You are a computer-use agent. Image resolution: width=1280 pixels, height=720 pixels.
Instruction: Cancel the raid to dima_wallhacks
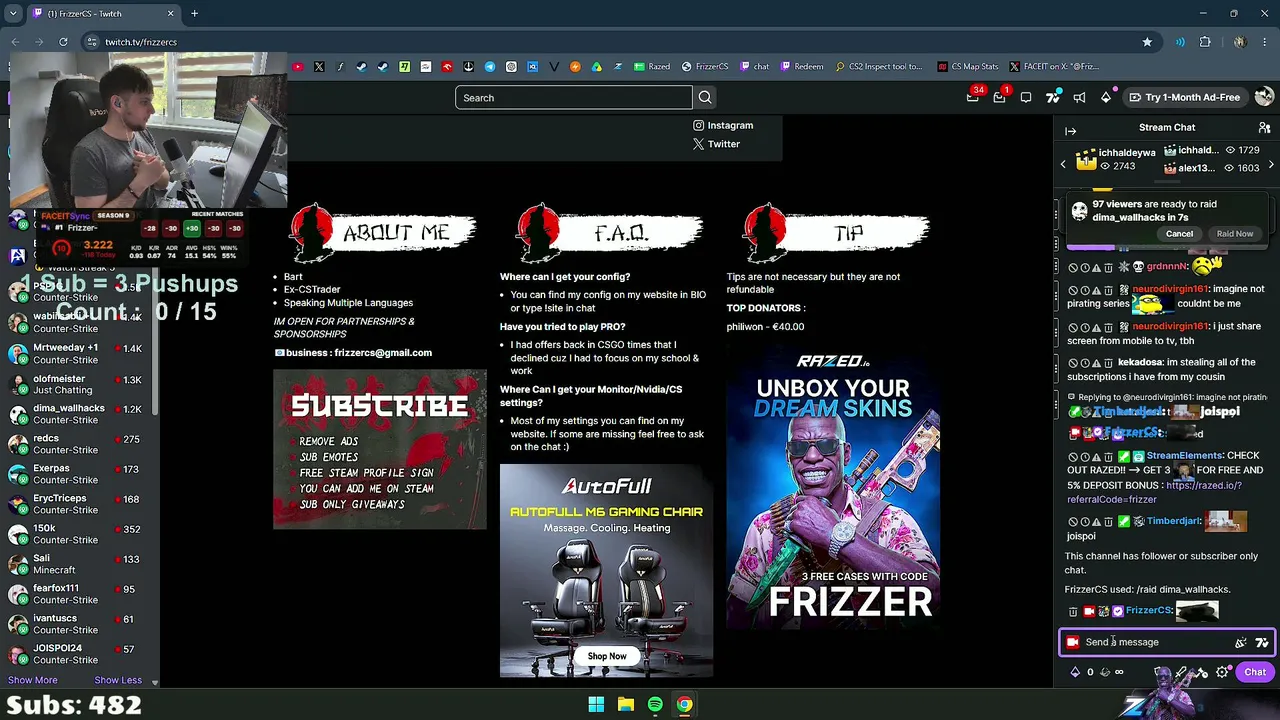pos(1179,233)
